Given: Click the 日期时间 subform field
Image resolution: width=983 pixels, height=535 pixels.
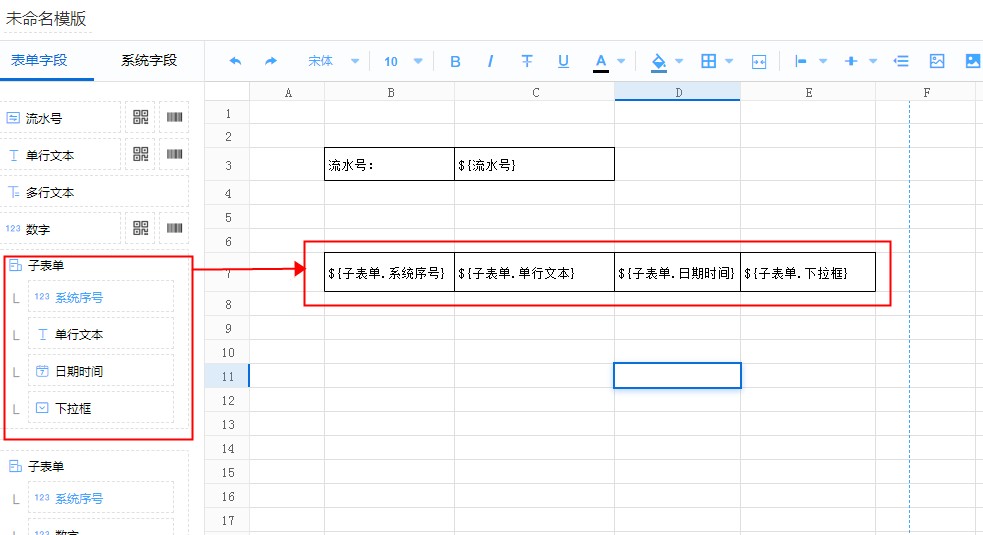Looking at the screenshot, I should pos(100,371).
